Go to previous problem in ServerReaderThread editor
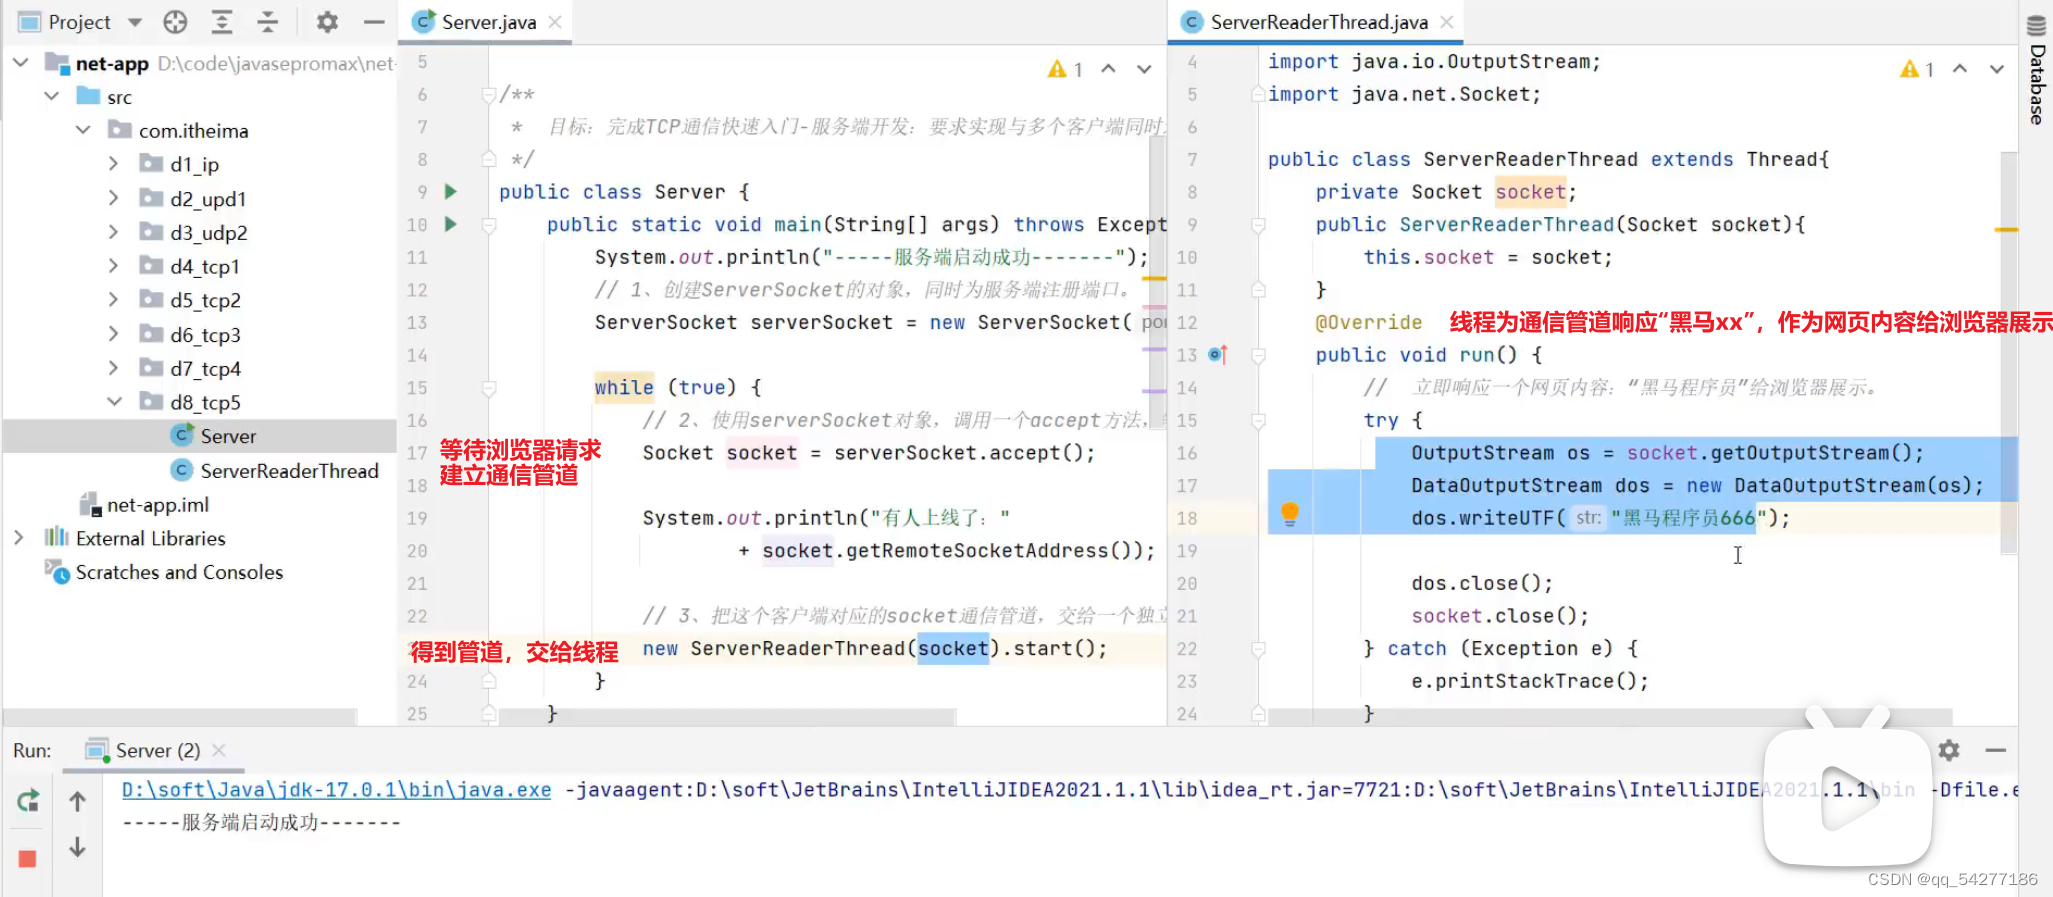Screen dimensions: 2053x897 tap(1960, 69)
